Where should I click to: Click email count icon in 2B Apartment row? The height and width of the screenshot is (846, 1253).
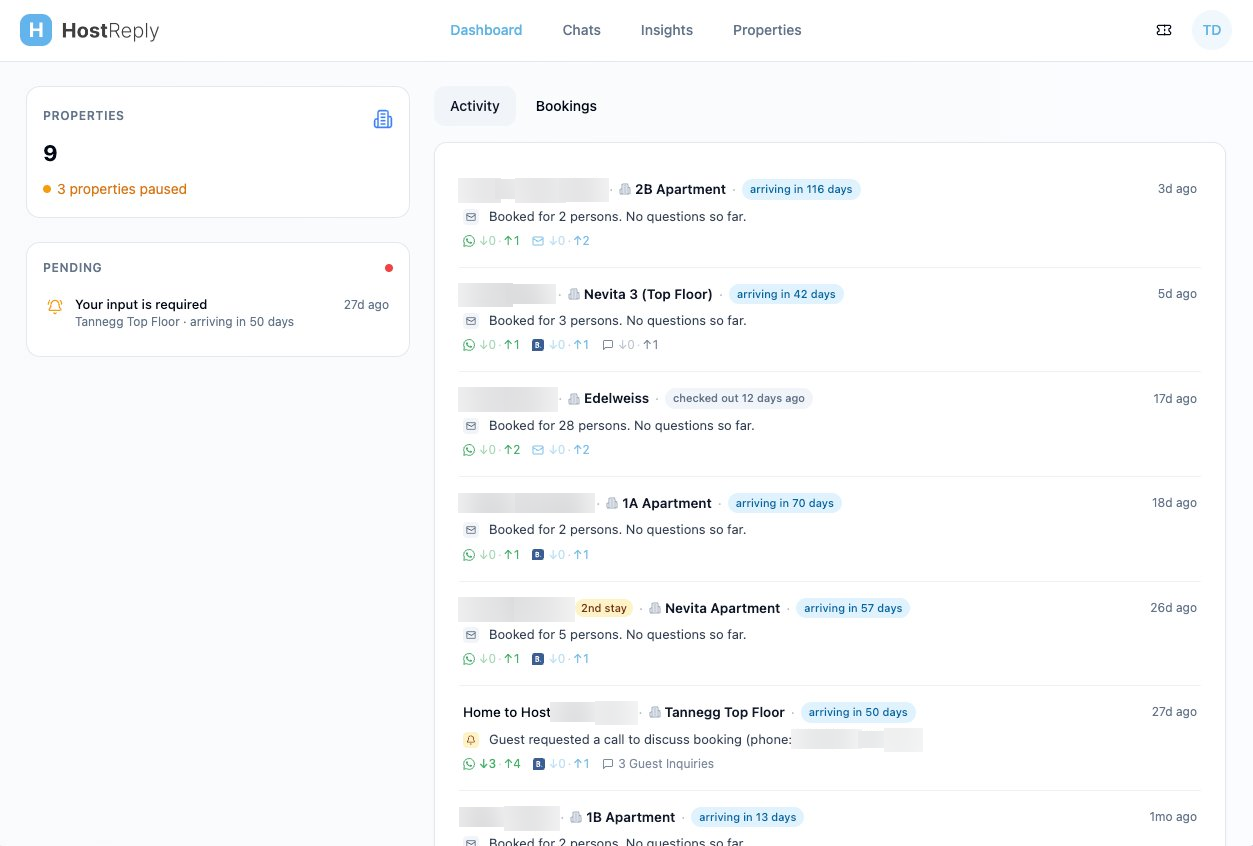pyautogui.click(x=538, y=241)
